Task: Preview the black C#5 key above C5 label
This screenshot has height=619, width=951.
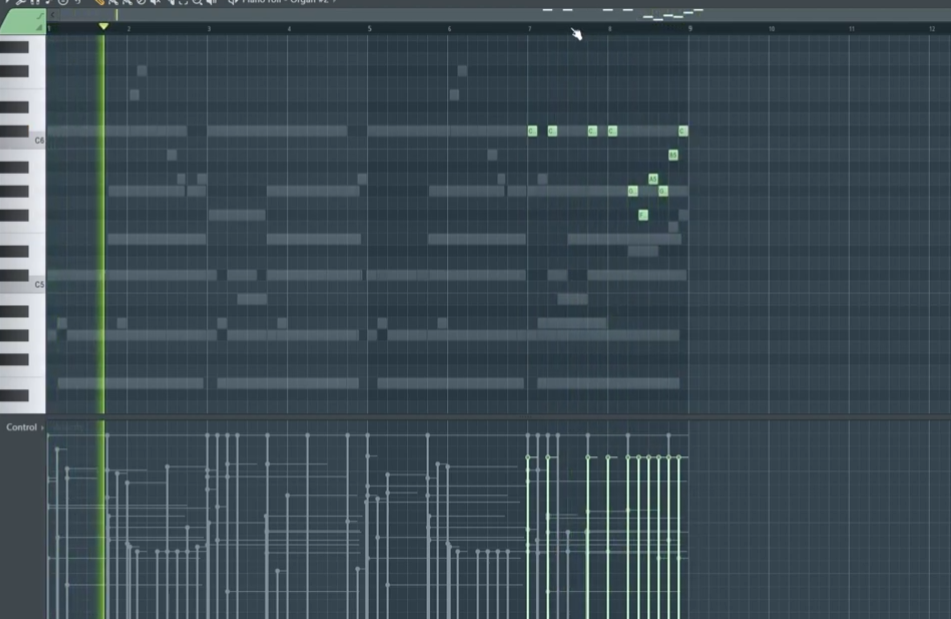Action: (15, 275)
